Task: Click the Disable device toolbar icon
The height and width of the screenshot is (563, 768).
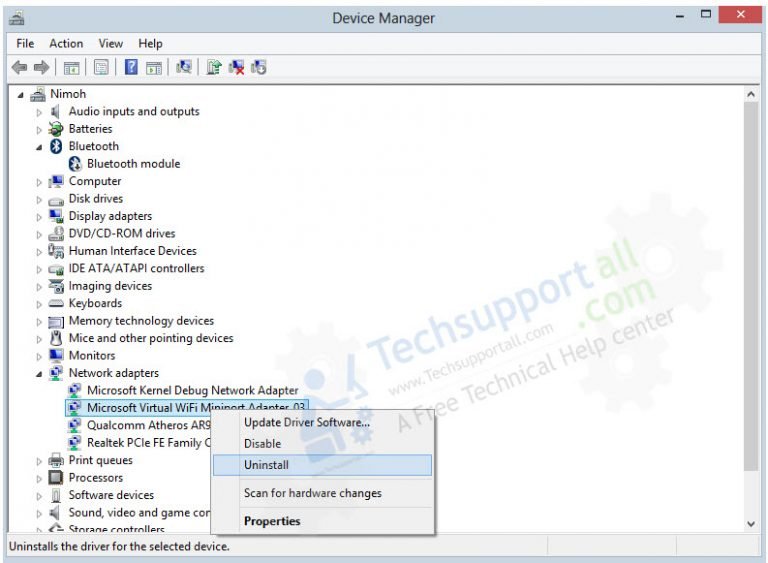Action: pyautogui.click(x=259, y=67)
